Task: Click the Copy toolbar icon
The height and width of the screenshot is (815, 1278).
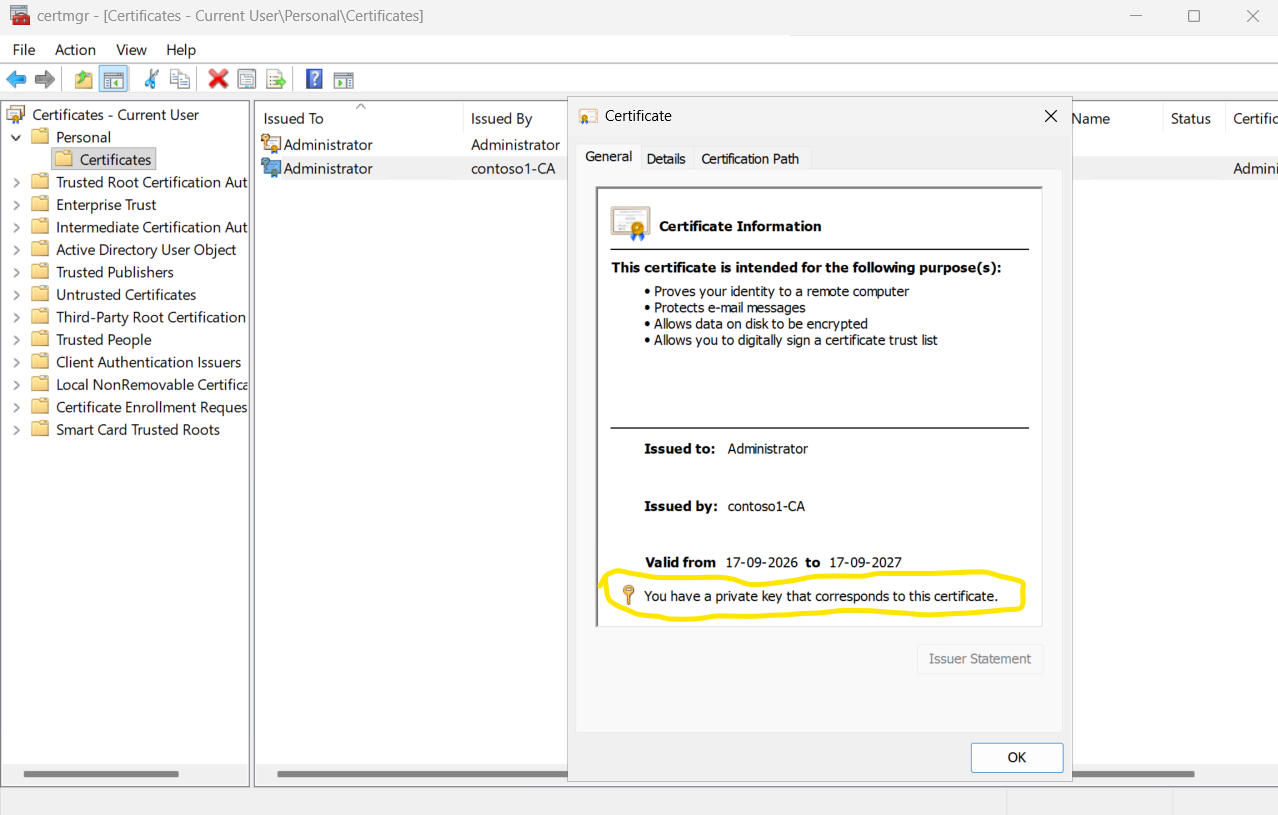Action: [x=180, y=79]
